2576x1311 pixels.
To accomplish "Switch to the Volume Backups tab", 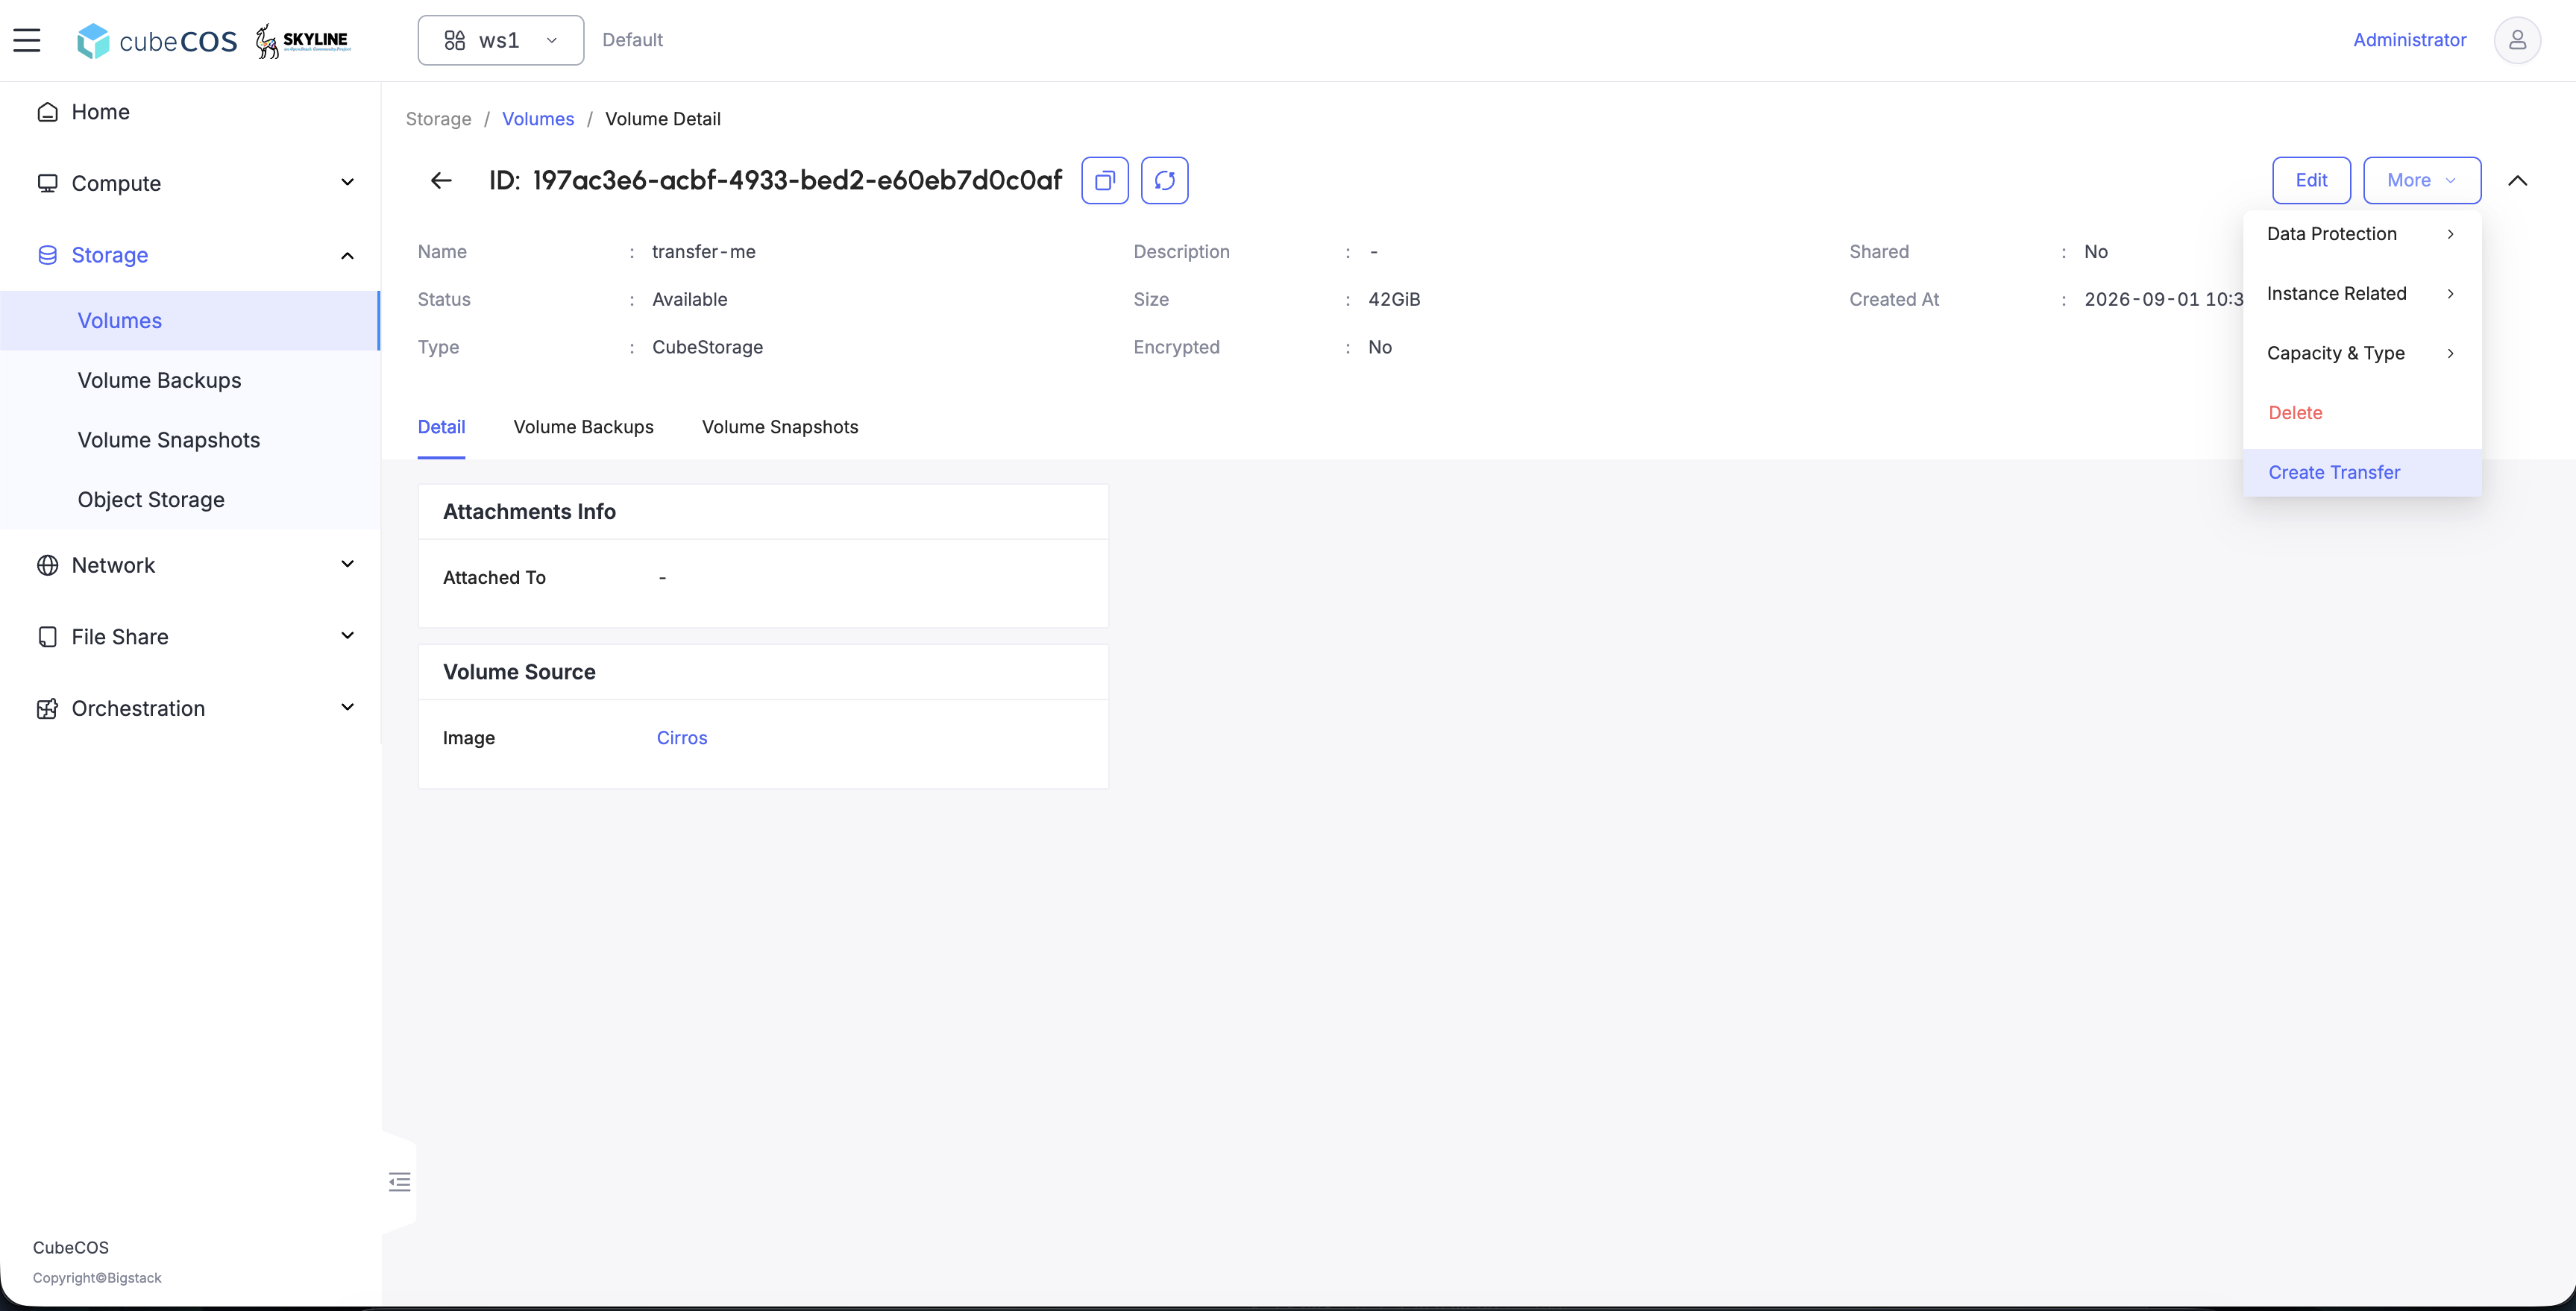I will tap(584, 427).
